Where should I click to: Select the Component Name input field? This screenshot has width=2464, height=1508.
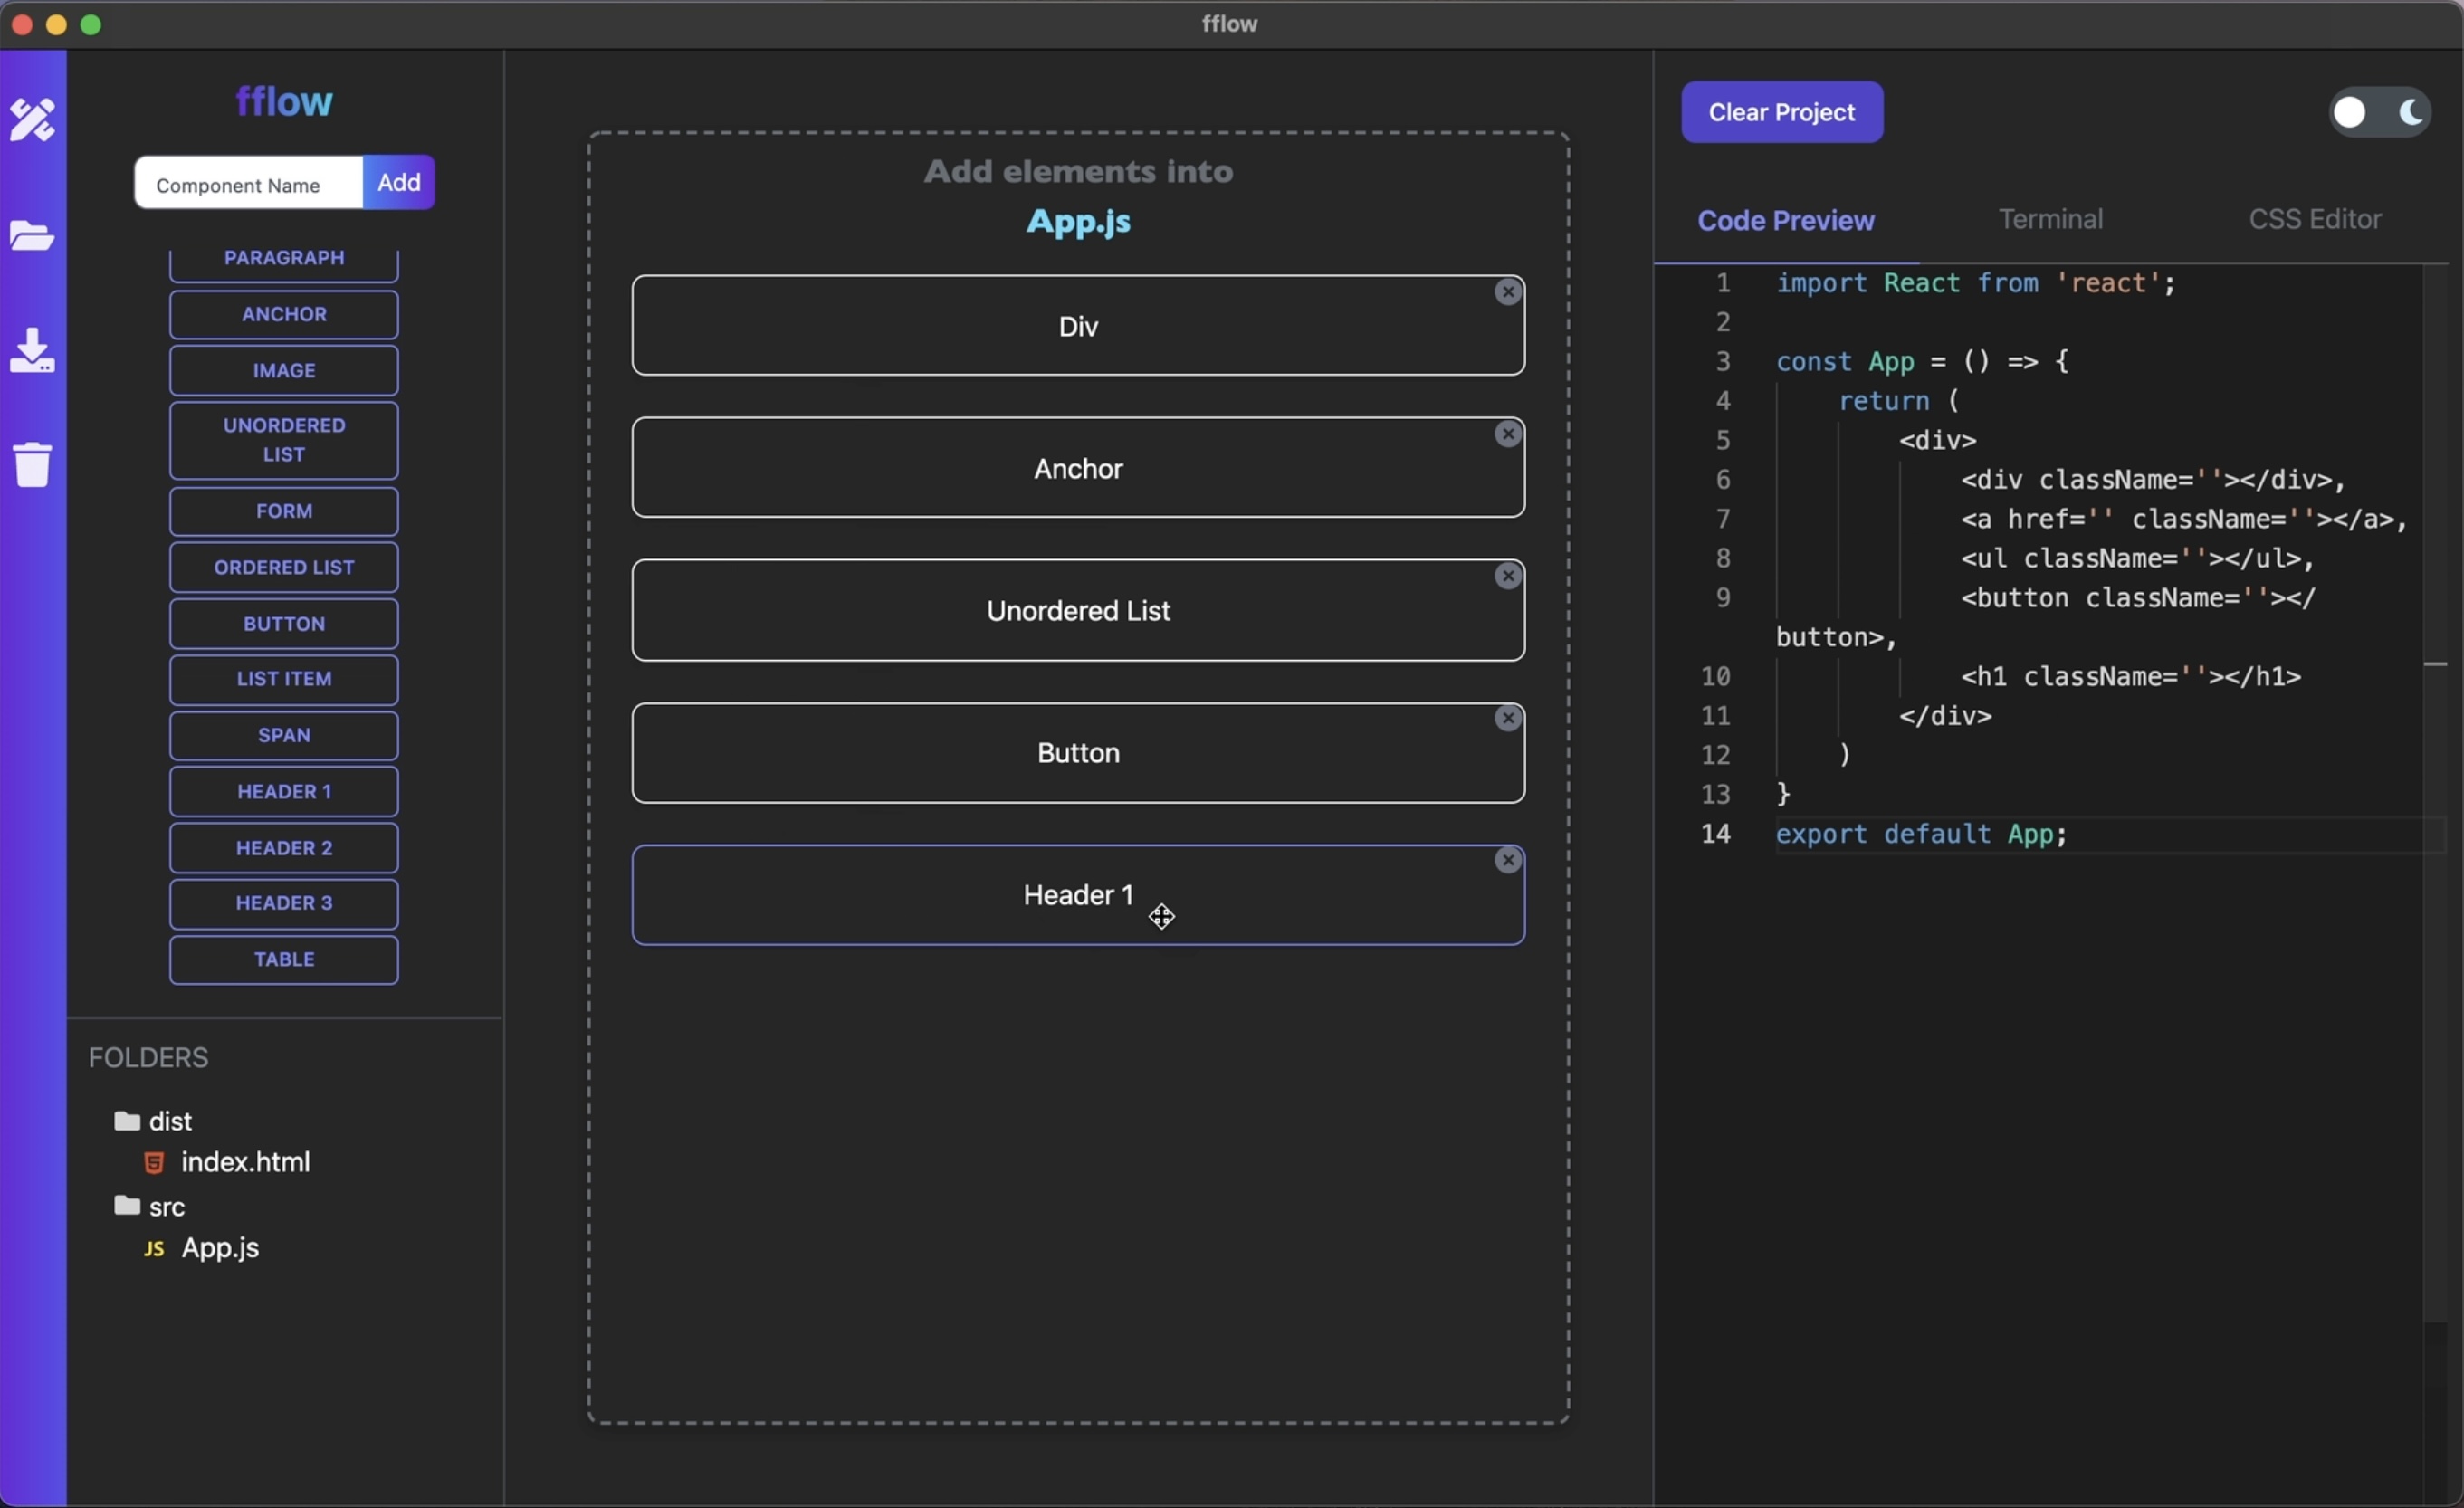coord(246,181)
